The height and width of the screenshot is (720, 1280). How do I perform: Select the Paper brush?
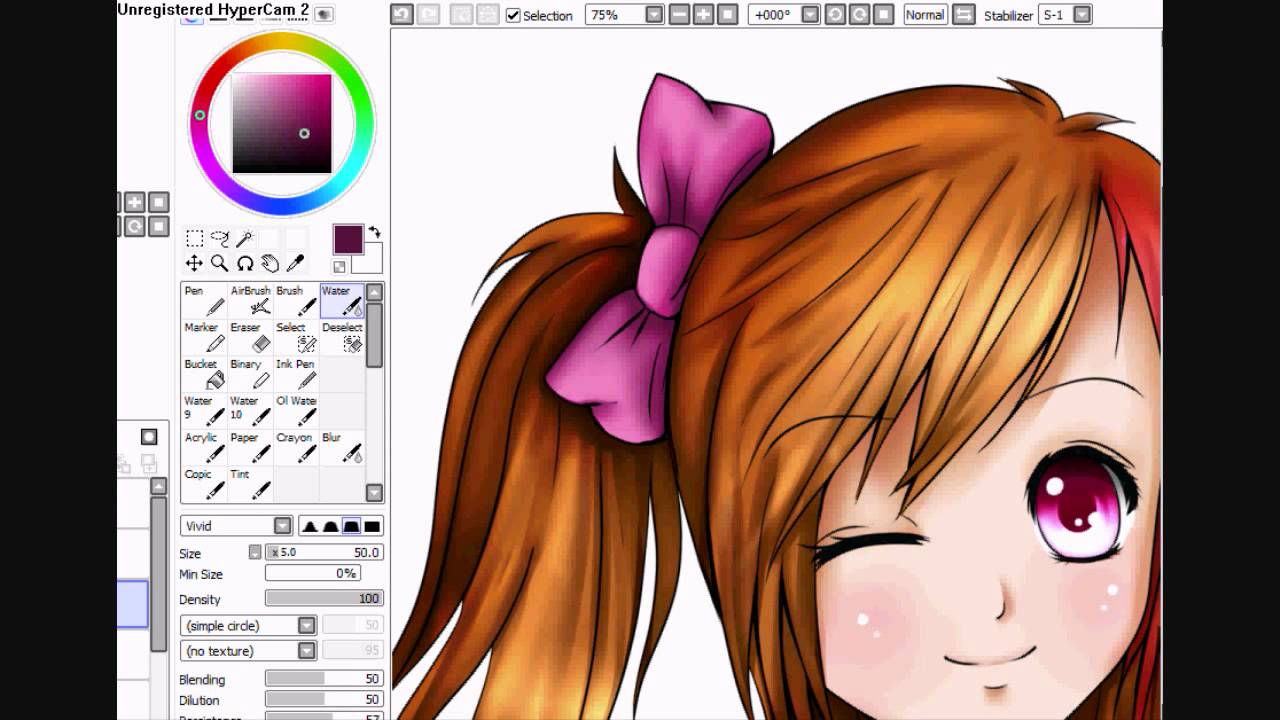[x=251, y=448]
